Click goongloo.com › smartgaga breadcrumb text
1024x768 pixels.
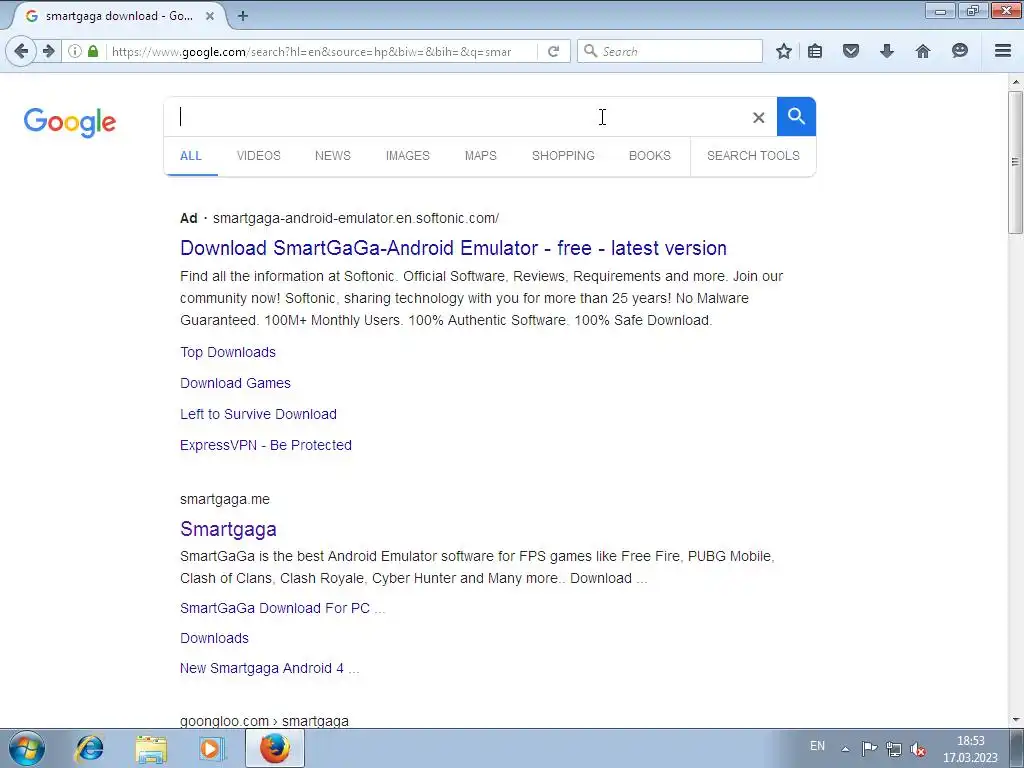[x=264, y=721]
